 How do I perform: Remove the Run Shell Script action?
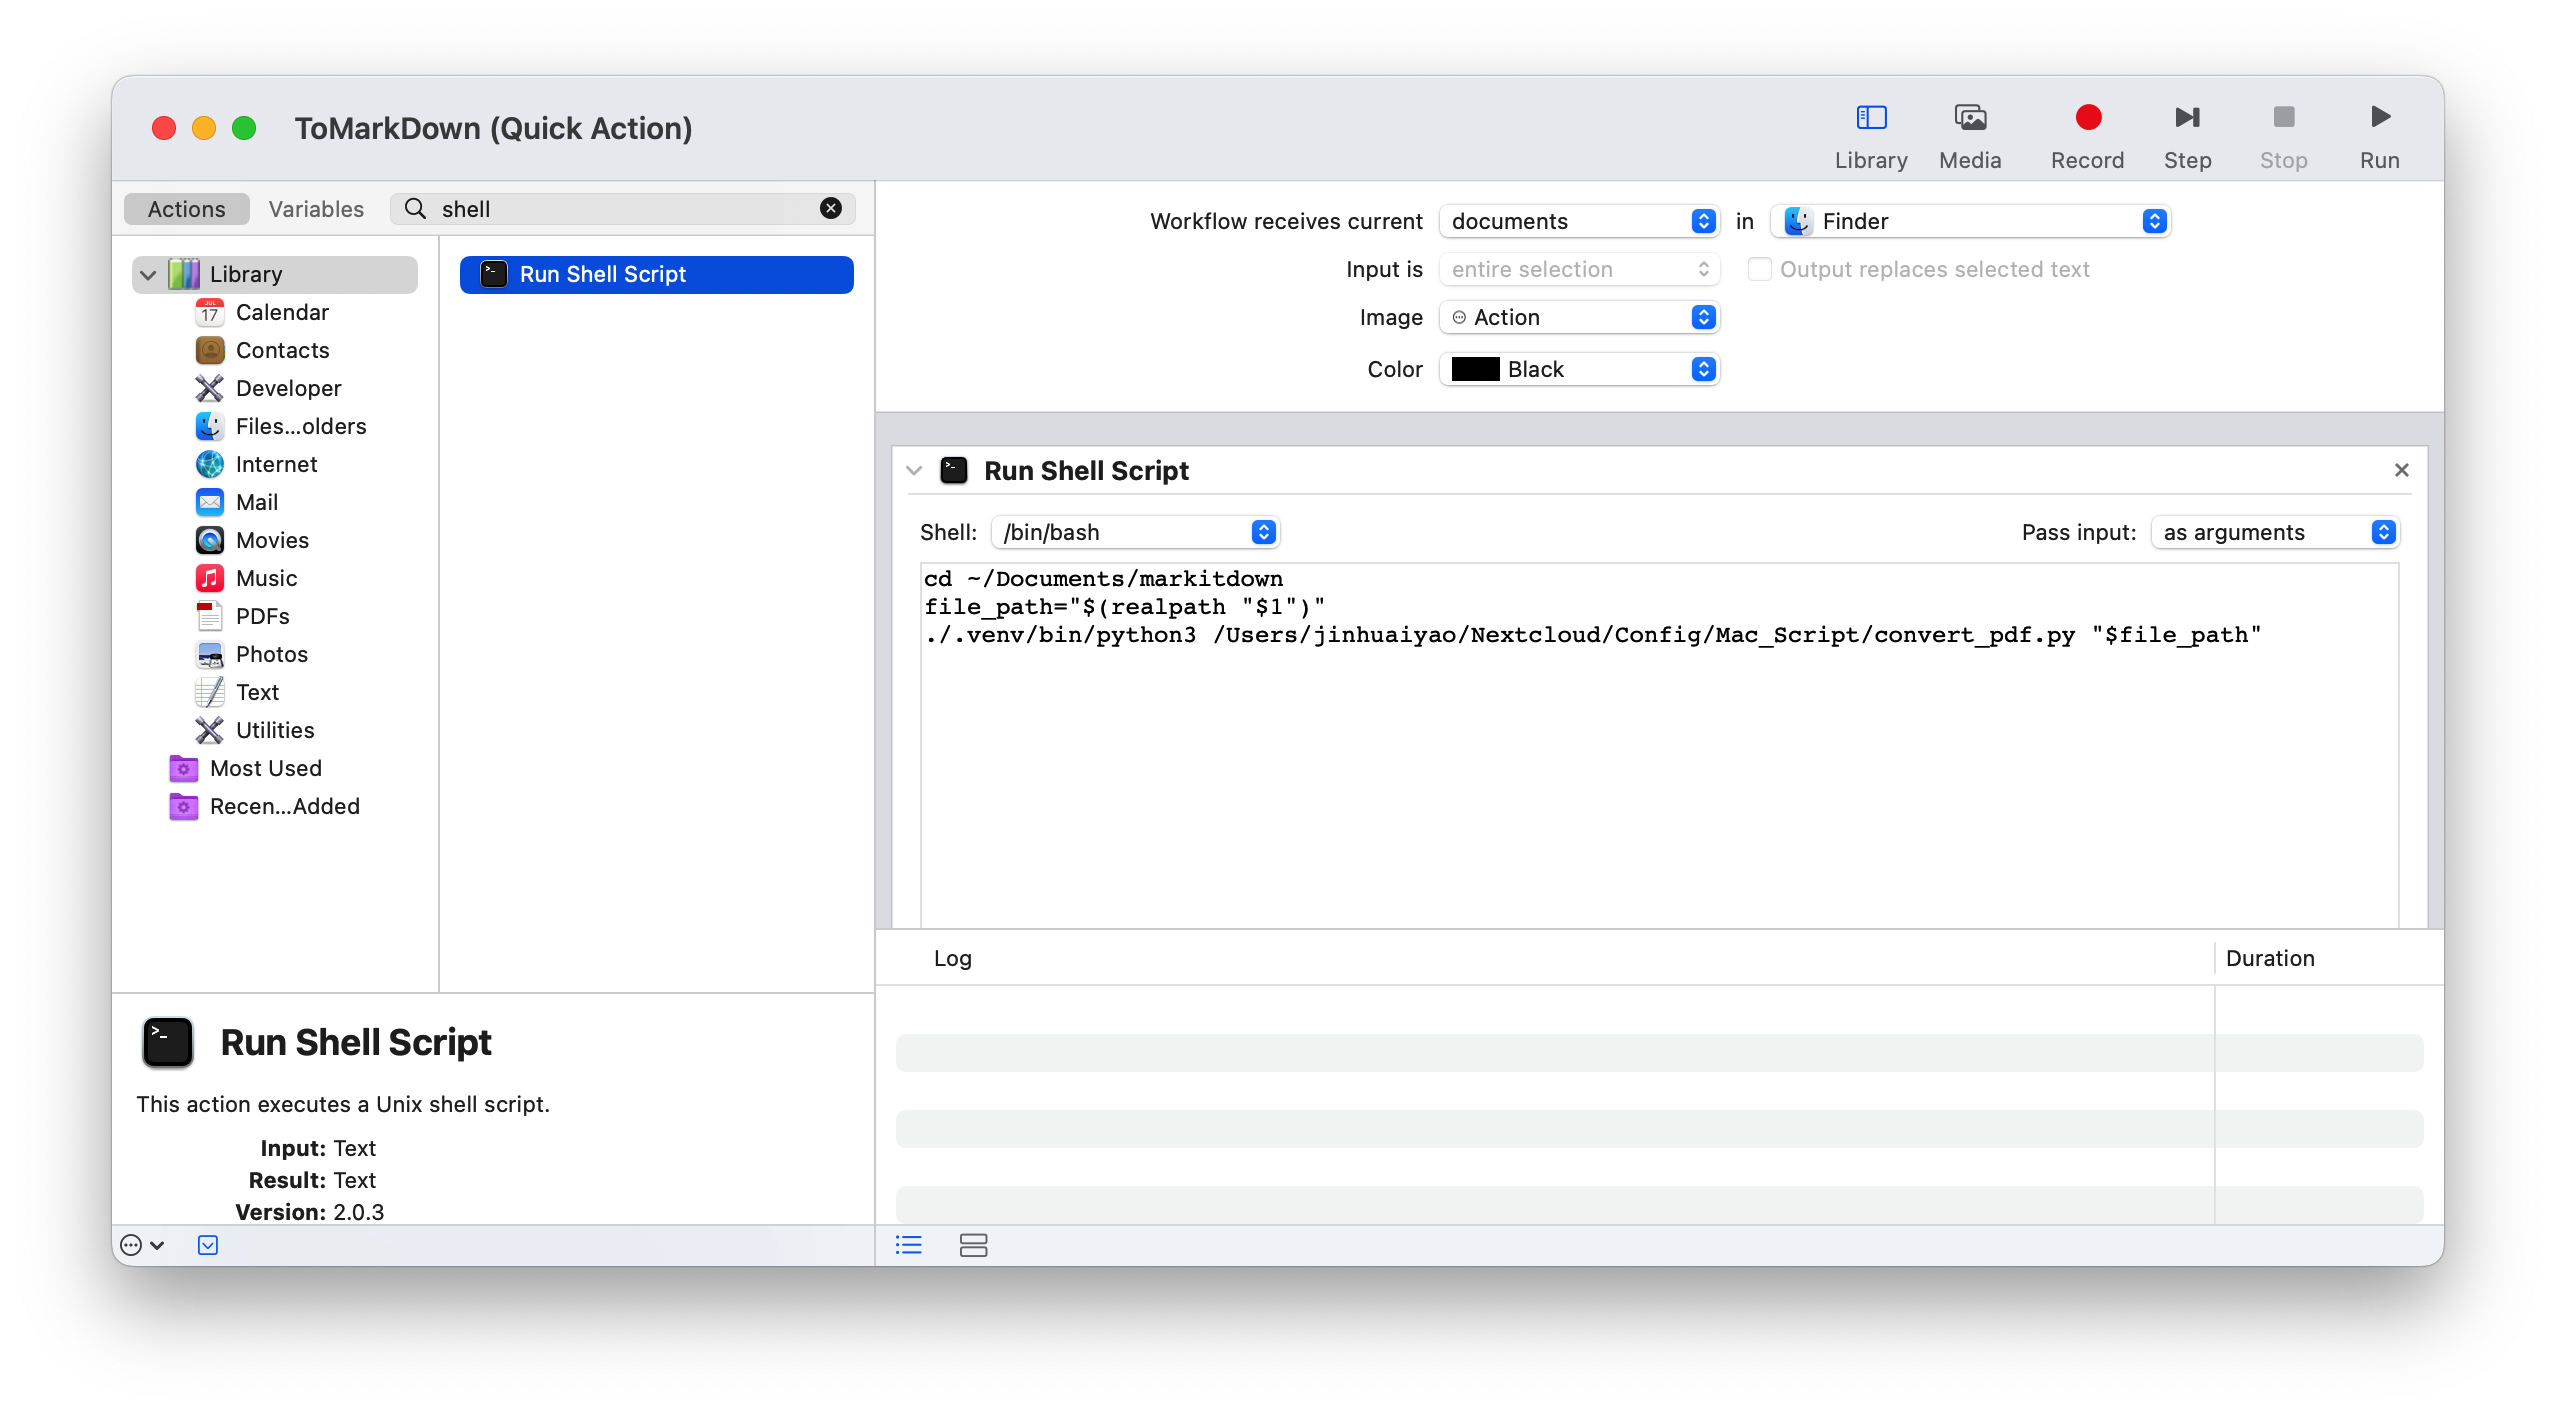[2401, 470]
